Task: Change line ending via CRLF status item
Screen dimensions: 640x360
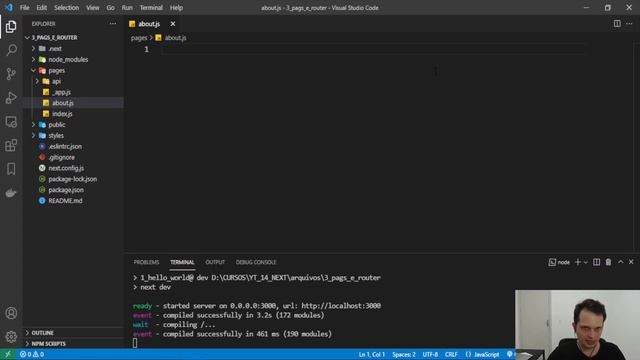Action: [451, 354]
